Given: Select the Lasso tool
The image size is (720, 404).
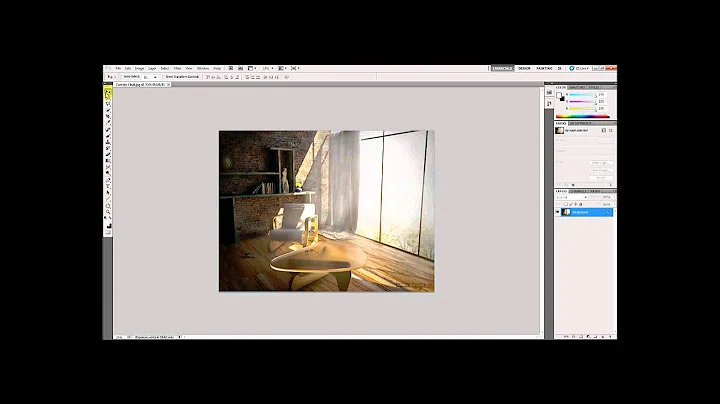Looking at the screenshot, I should (x=108, y=104).
